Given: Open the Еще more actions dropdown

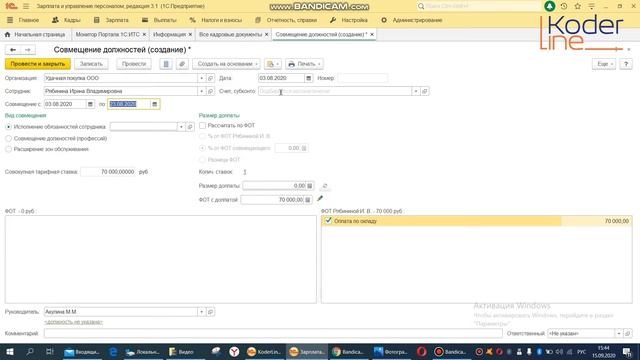Looking at the screenshot, I should coord(604,64).
